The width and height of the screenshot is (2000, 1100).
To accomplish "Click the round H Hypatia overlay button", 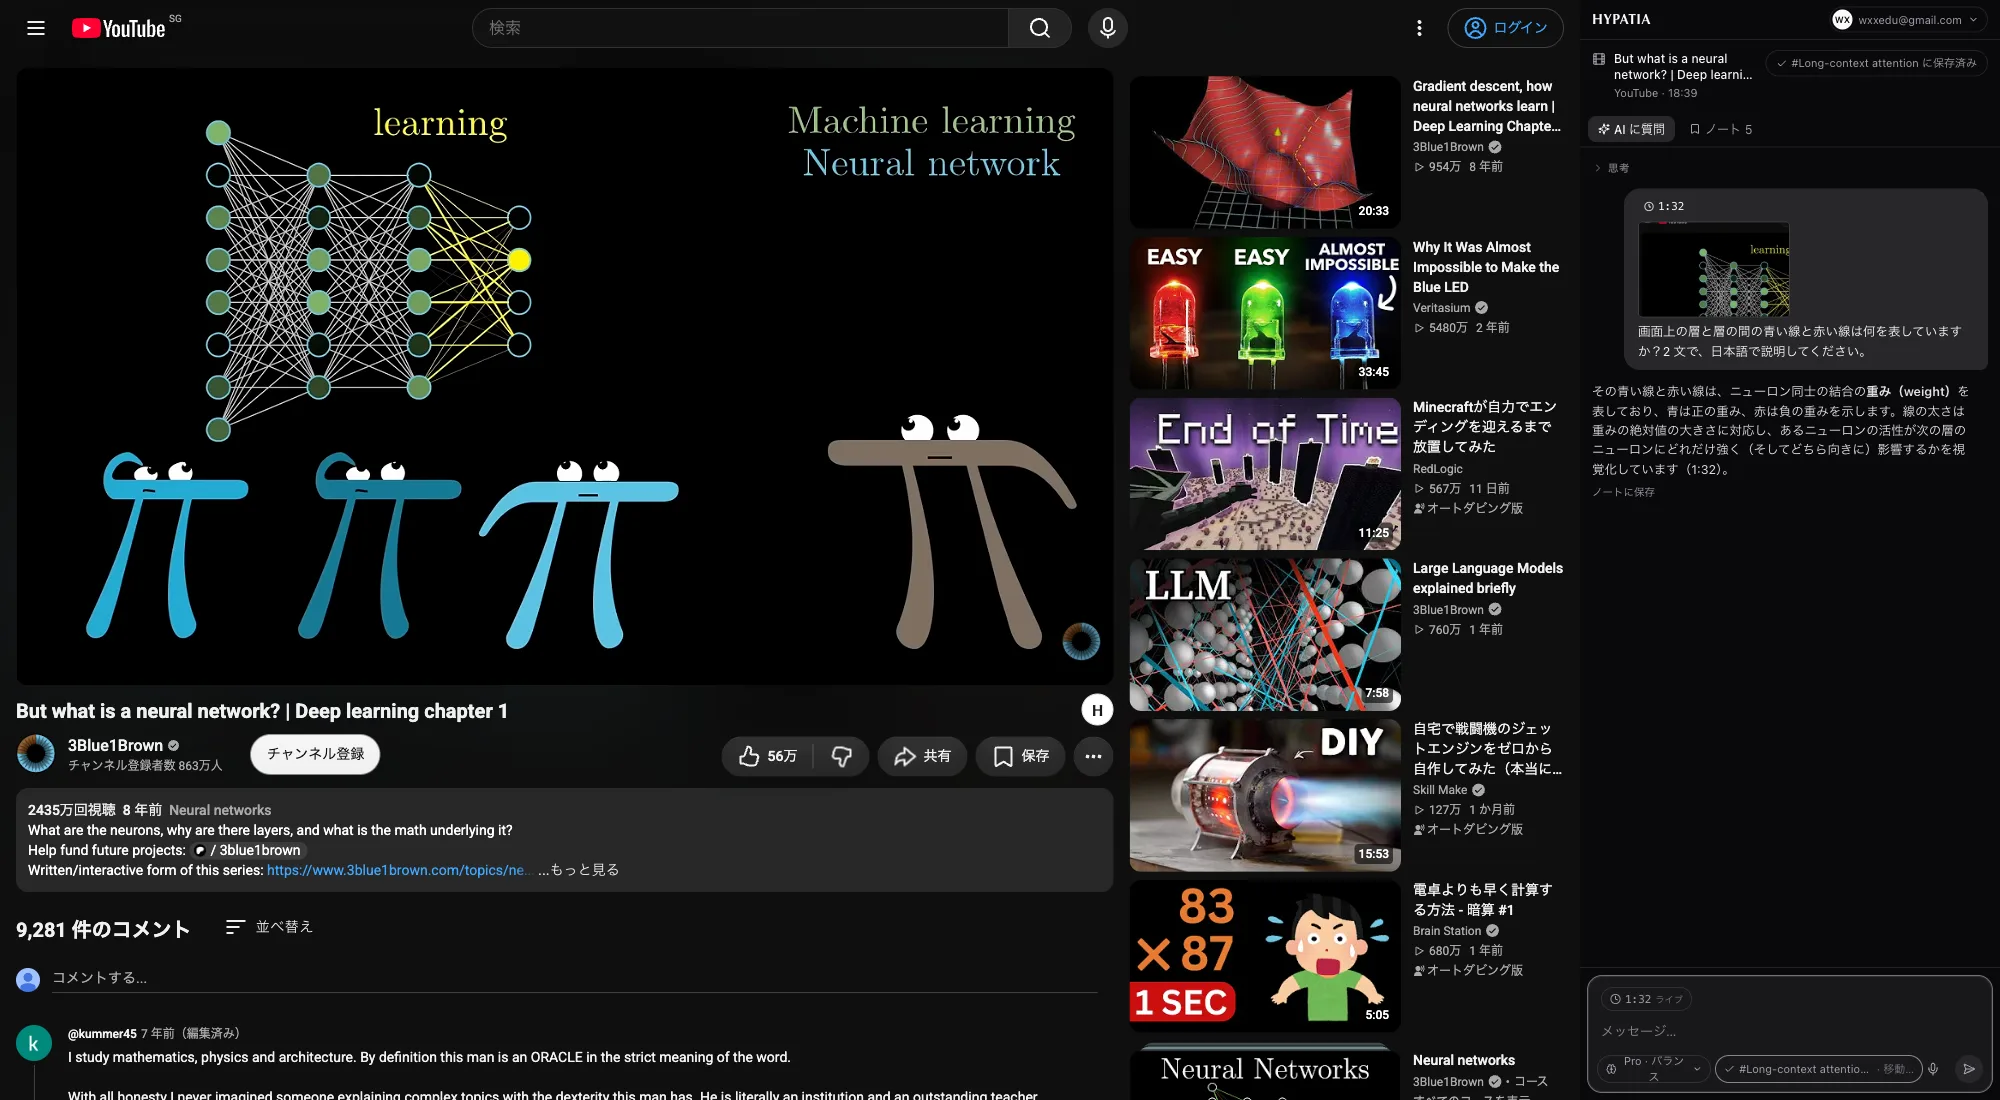I will coord(1097,710).
